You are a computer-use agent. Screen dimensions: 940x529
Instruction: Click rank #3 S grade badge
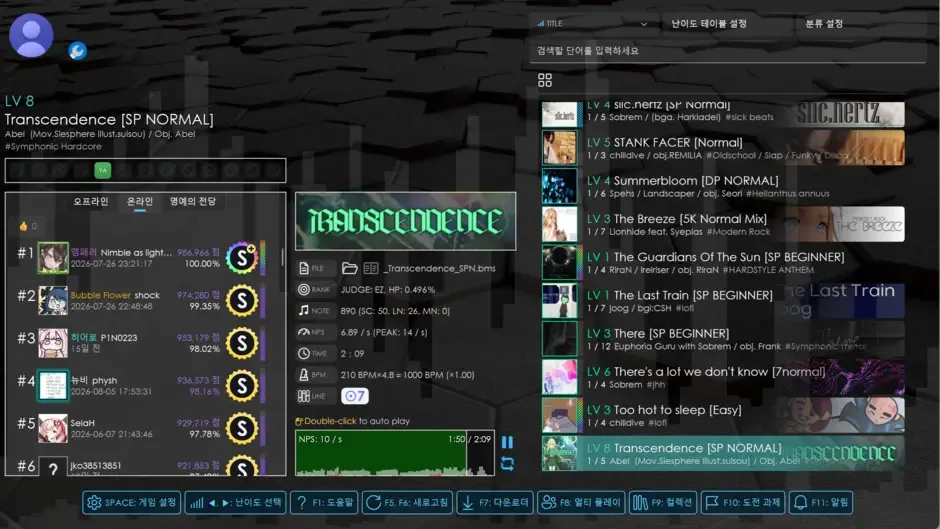242,343
